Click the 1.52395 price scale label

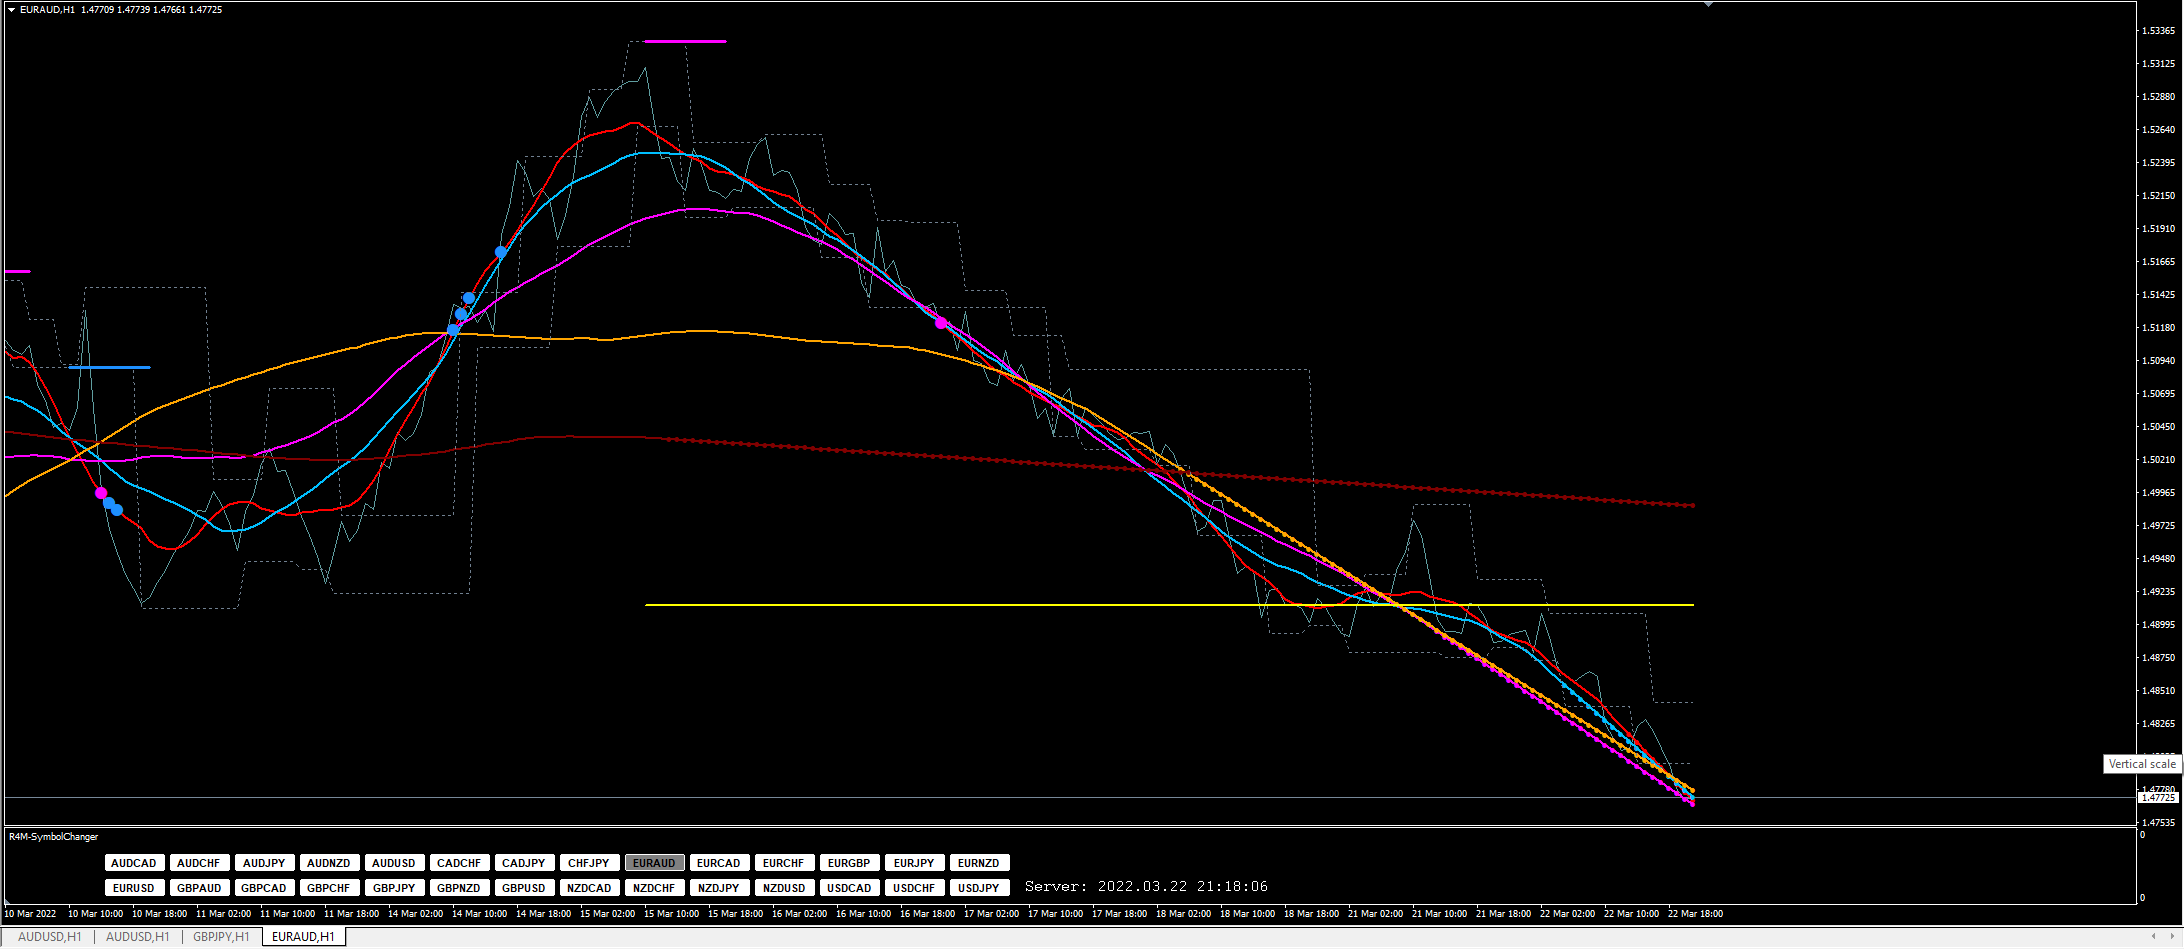[x=2158, y=163]
